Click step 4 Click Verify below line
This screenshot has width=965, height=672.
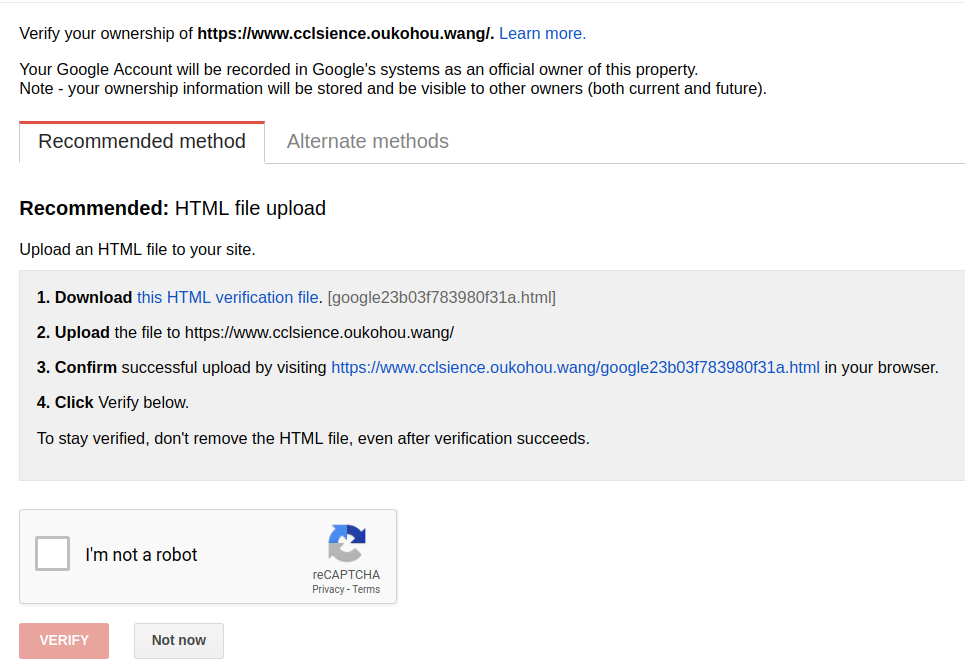113,402
